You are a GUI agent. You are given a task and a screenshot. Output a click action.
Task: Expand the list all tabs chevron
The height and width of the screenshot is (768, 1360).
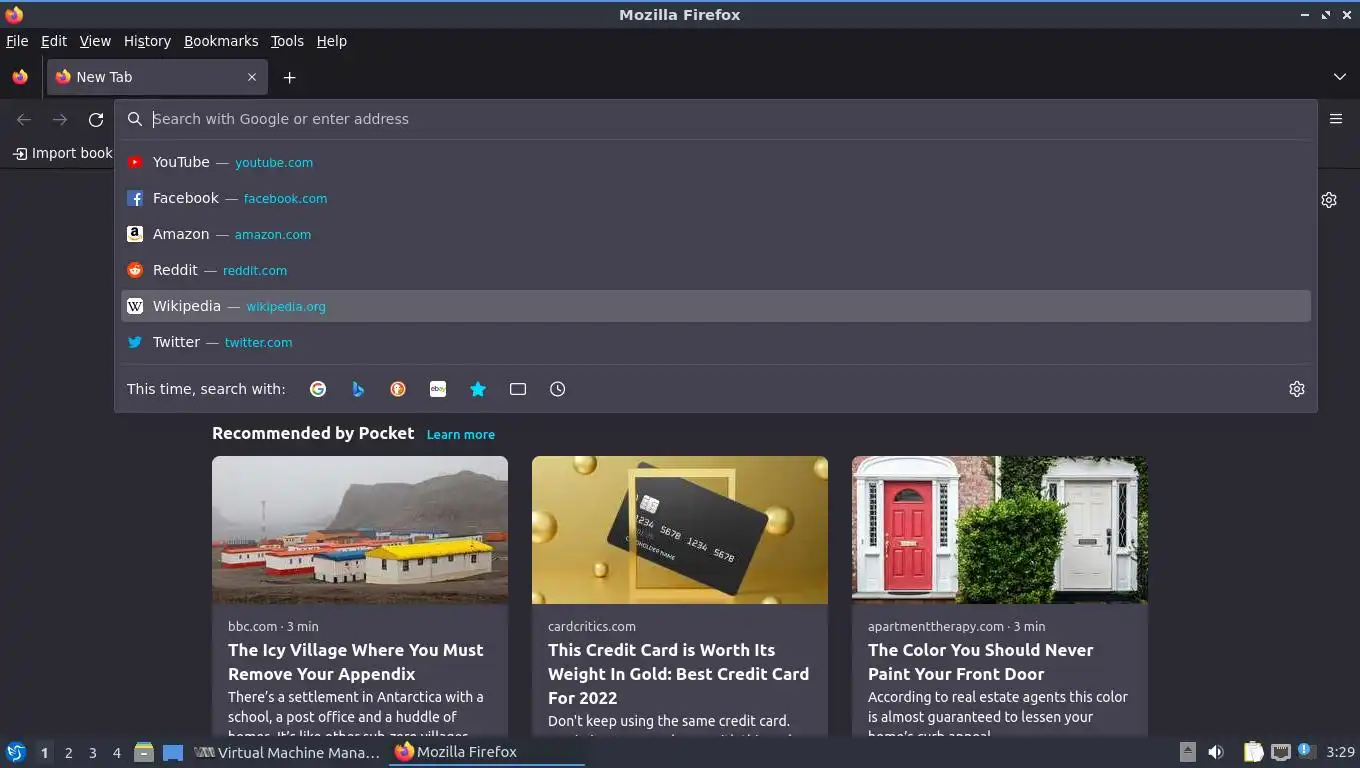coord(1340,77)
